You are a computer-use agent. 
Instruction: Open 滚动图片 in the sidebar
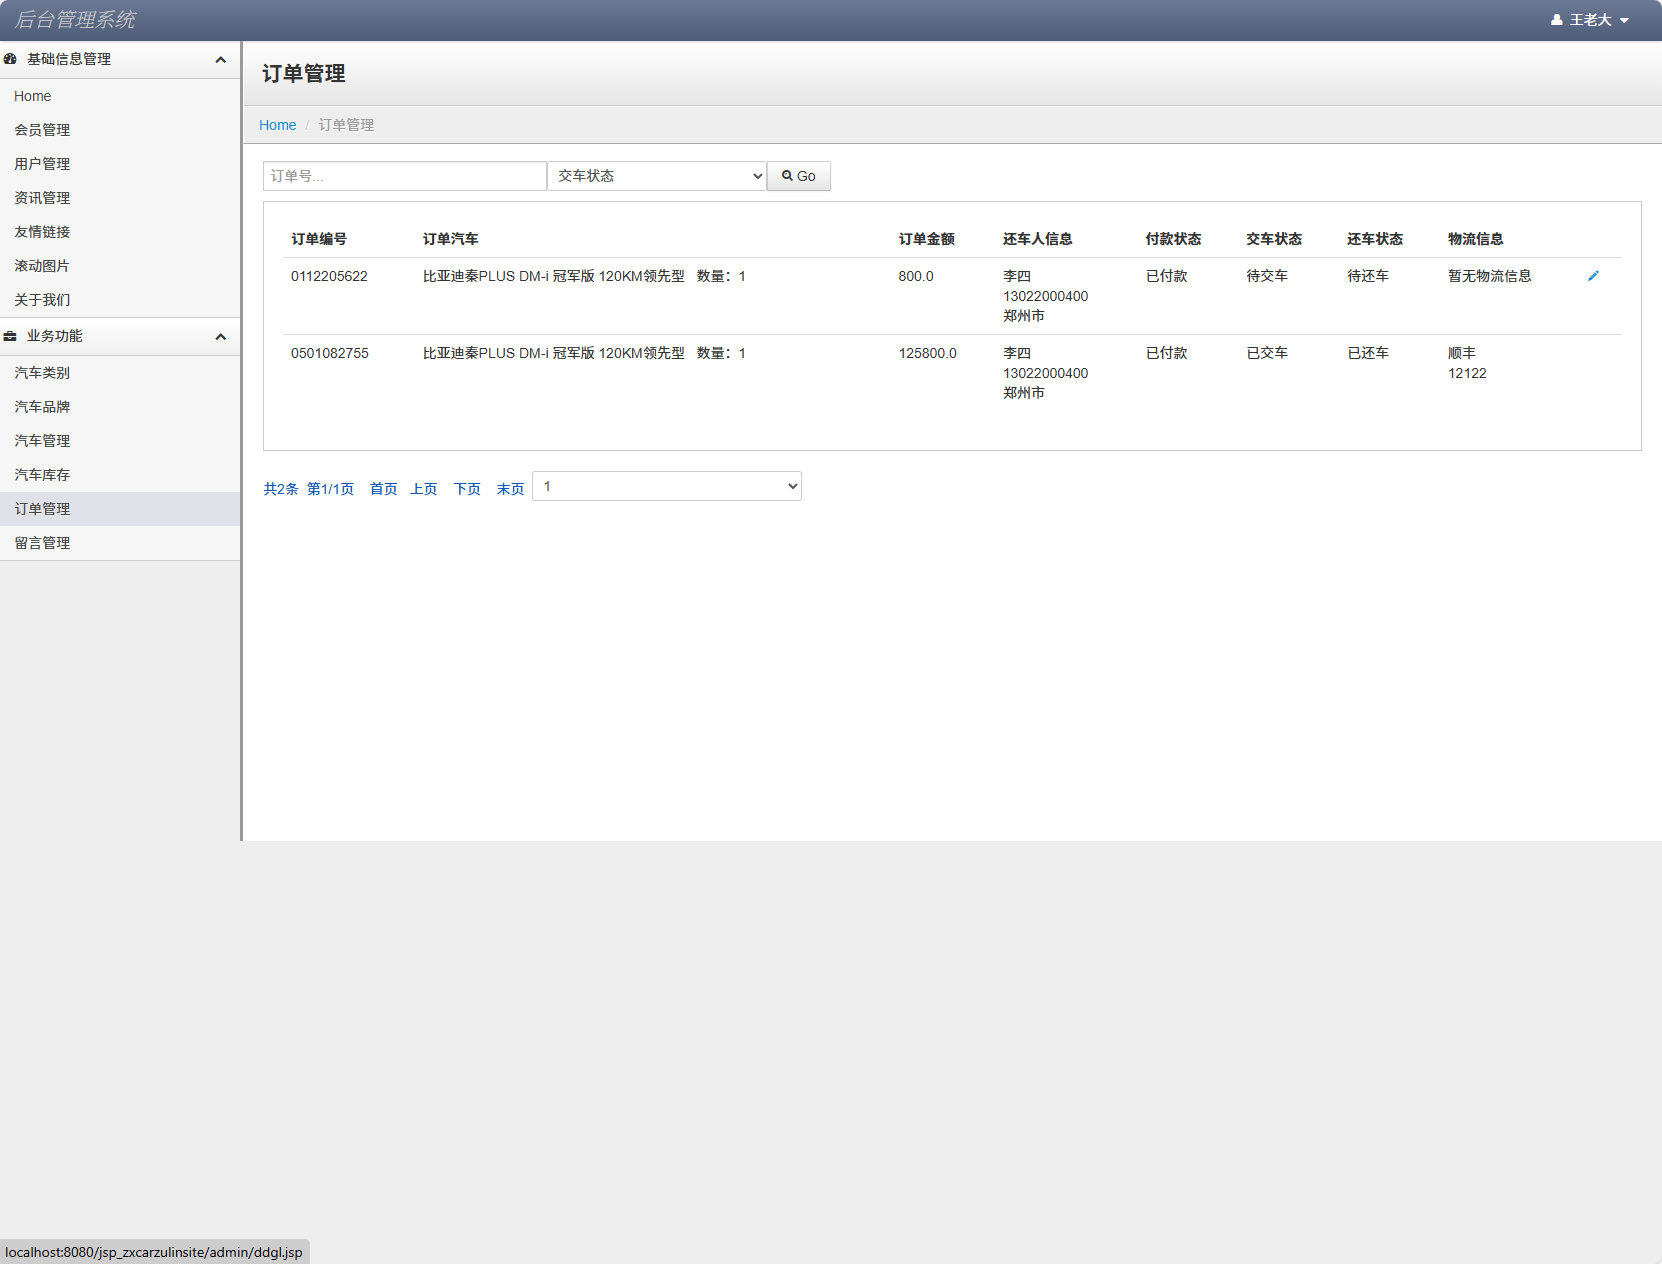tap(42, 266)
